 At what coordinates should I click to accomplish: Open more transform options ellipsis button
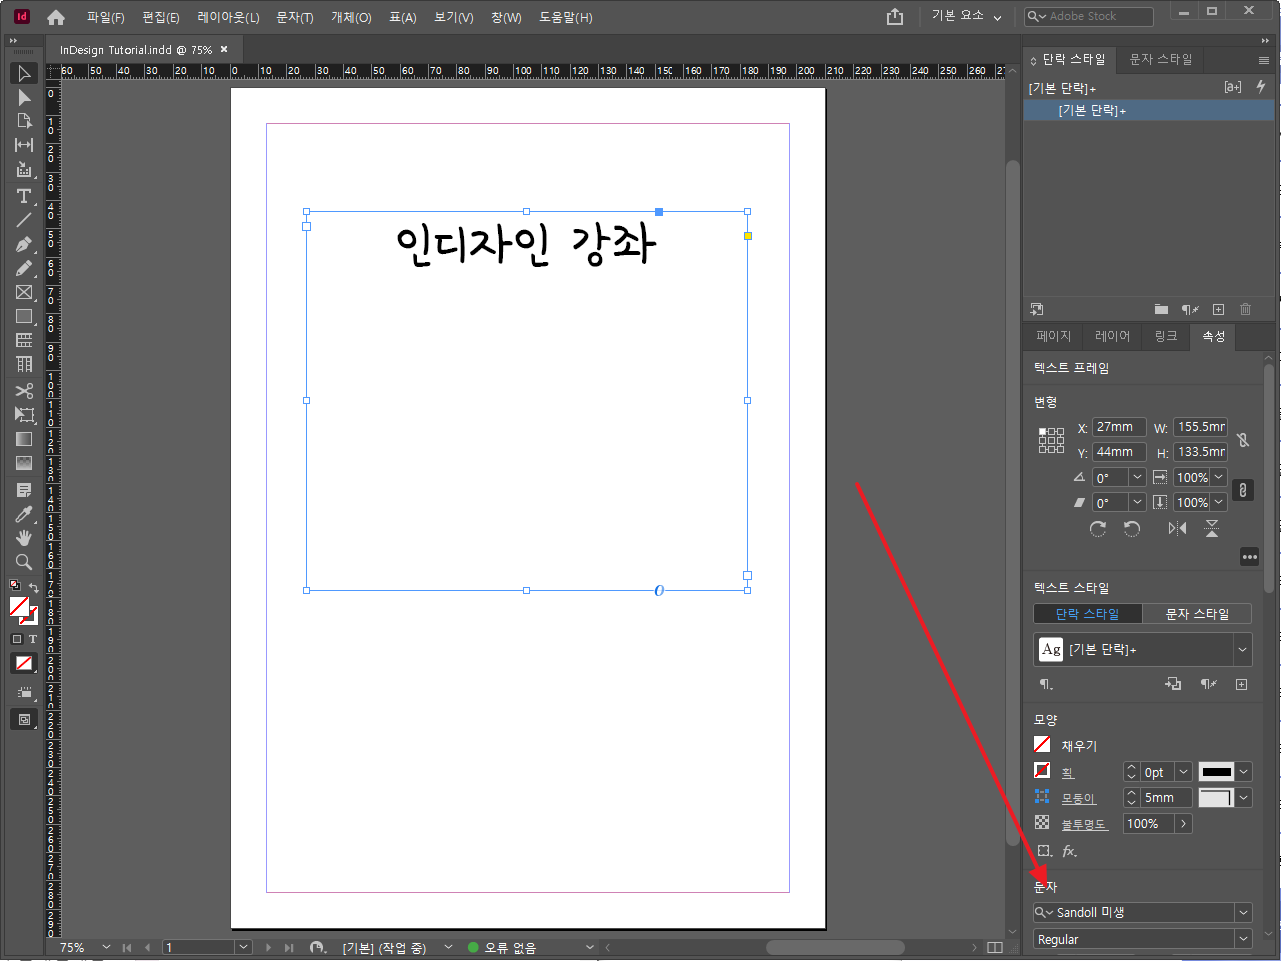pos(1250,557)
